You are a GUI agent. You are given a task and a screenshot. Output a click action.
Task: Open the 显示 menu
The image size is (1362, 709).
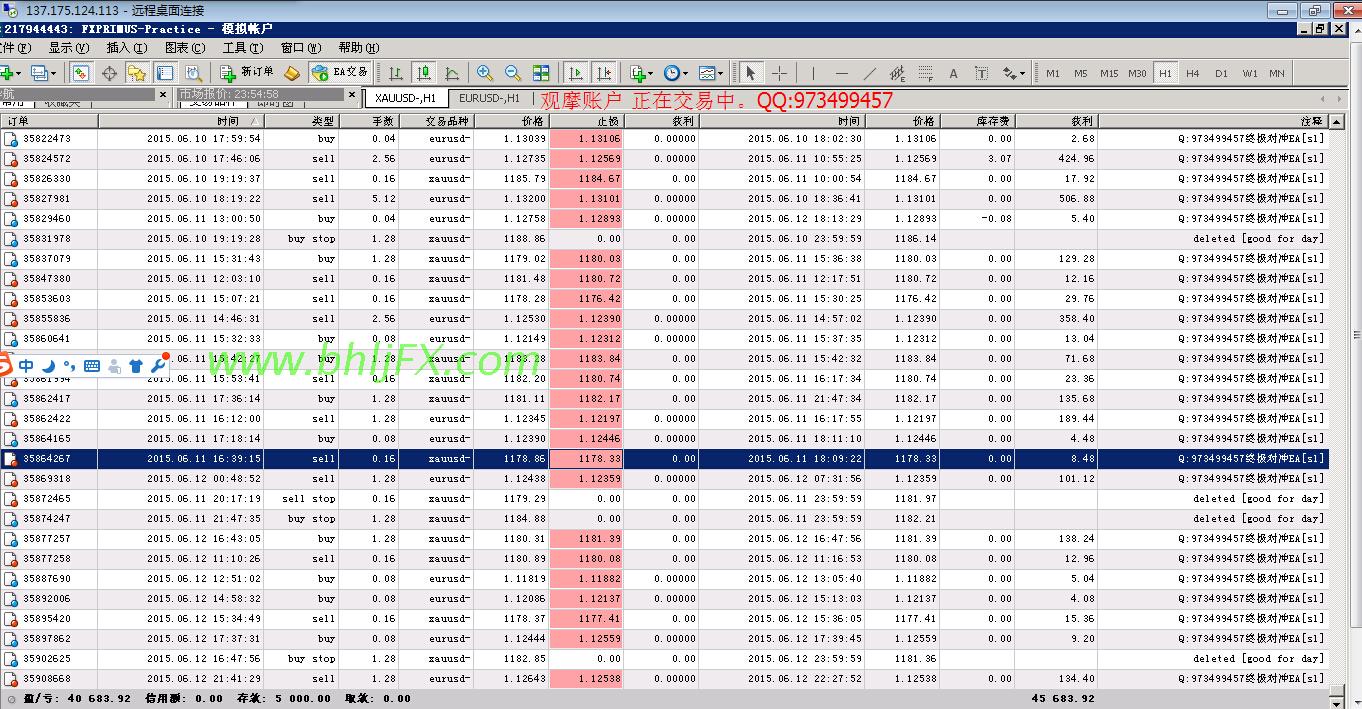pyautogui.click(x=68, y=47)
